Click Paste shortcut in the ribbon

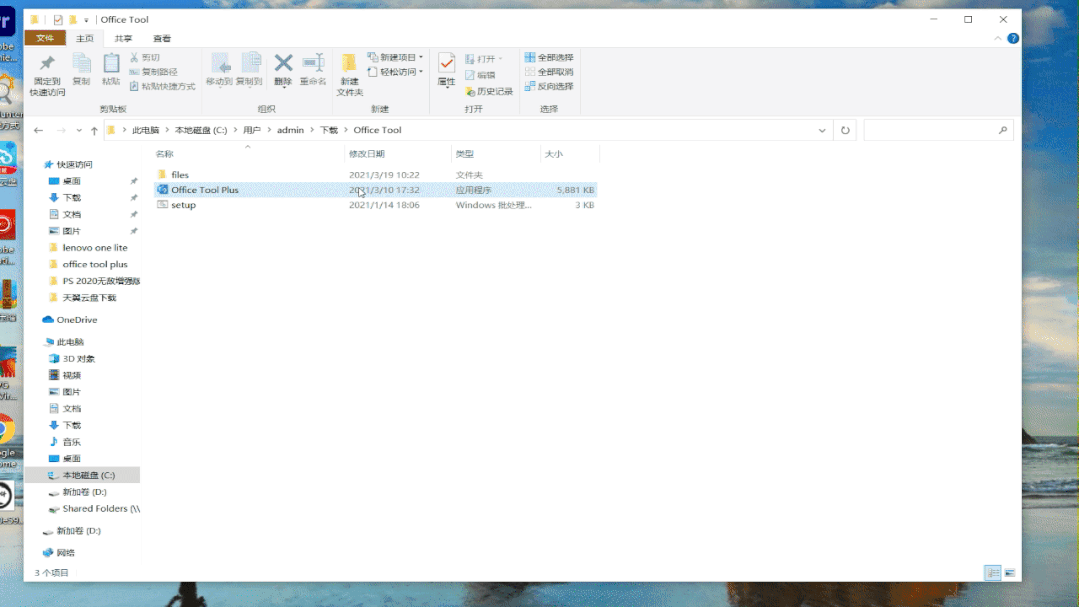[x=162, y=86]
